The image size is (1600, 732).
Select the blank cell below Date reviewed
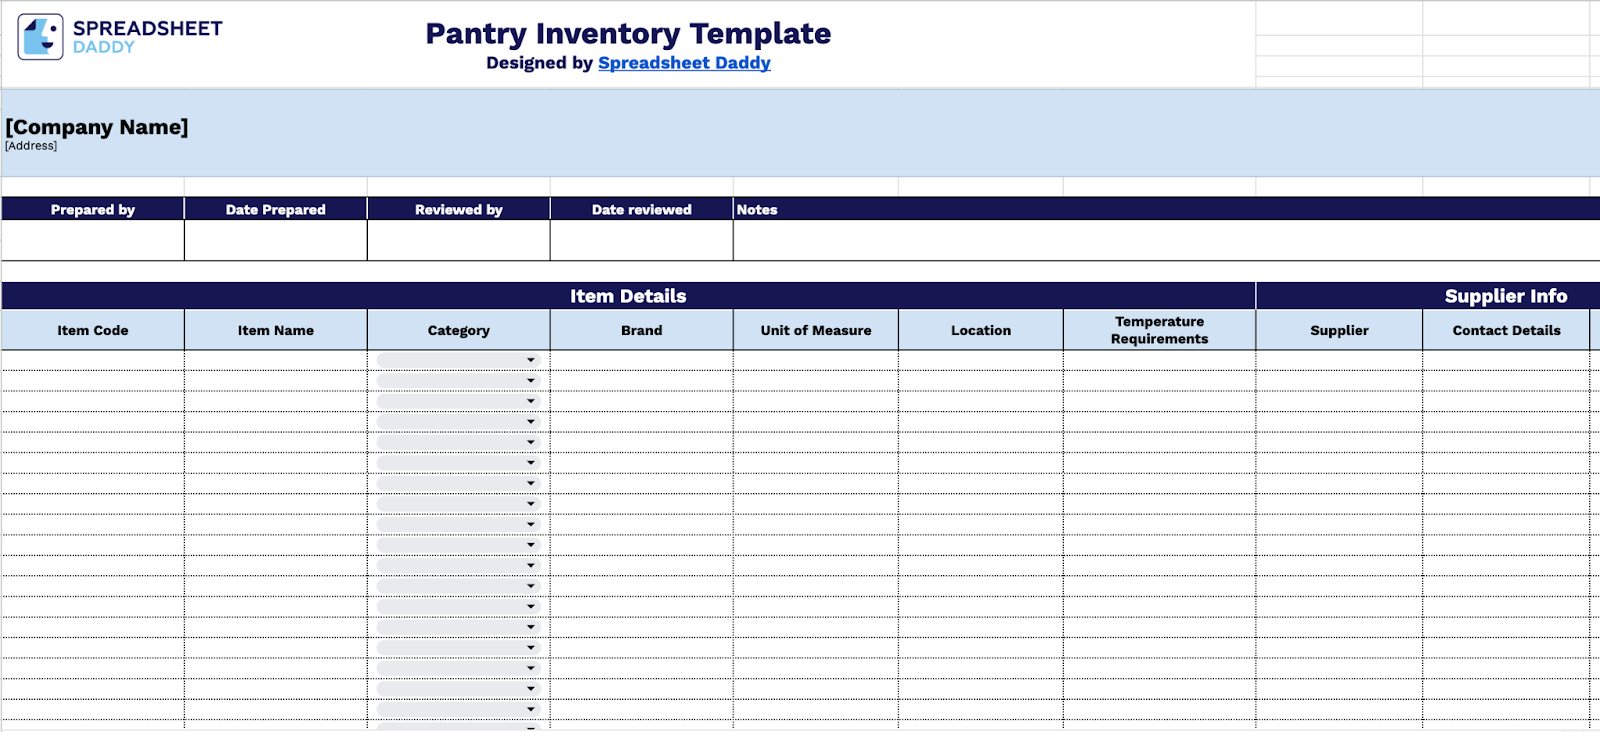coord(641,241)
